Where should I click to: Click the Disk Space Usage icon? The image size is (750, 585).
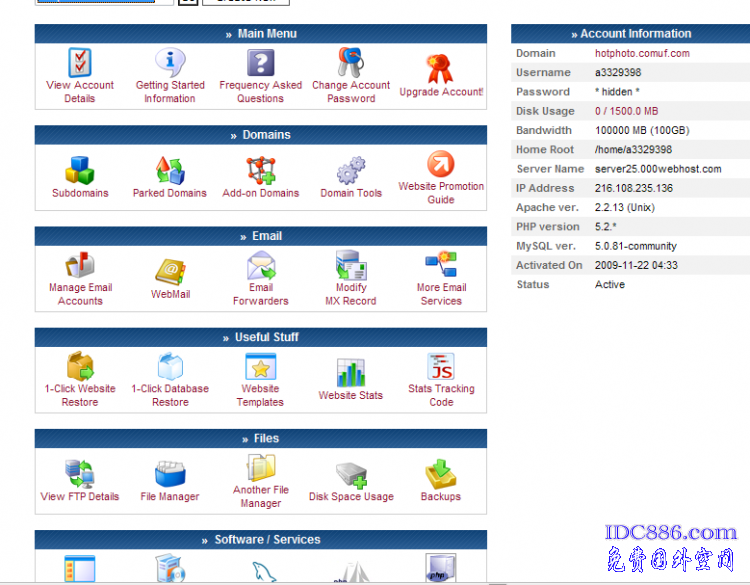tap(351, 473)
